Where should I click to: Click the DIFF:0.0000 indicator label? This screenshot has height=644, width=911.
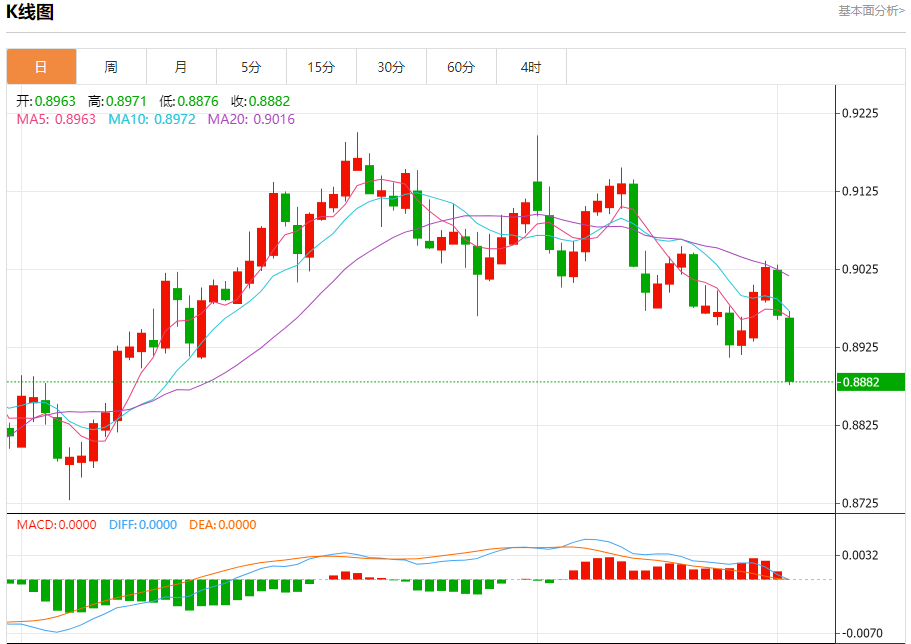143,525
